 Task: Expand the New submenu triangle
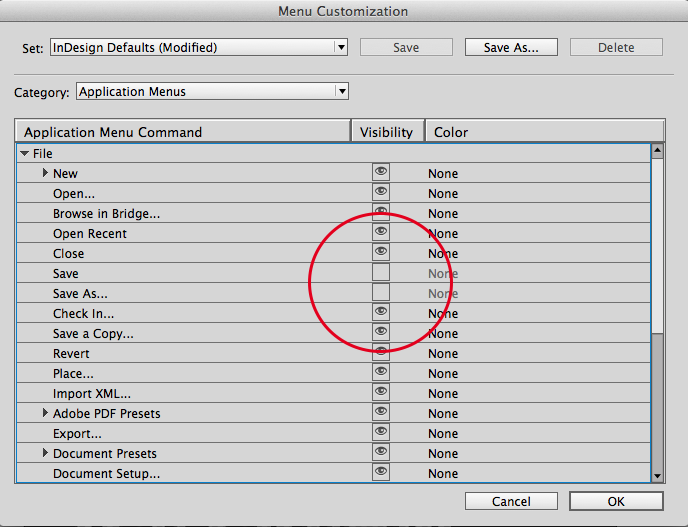45,174
